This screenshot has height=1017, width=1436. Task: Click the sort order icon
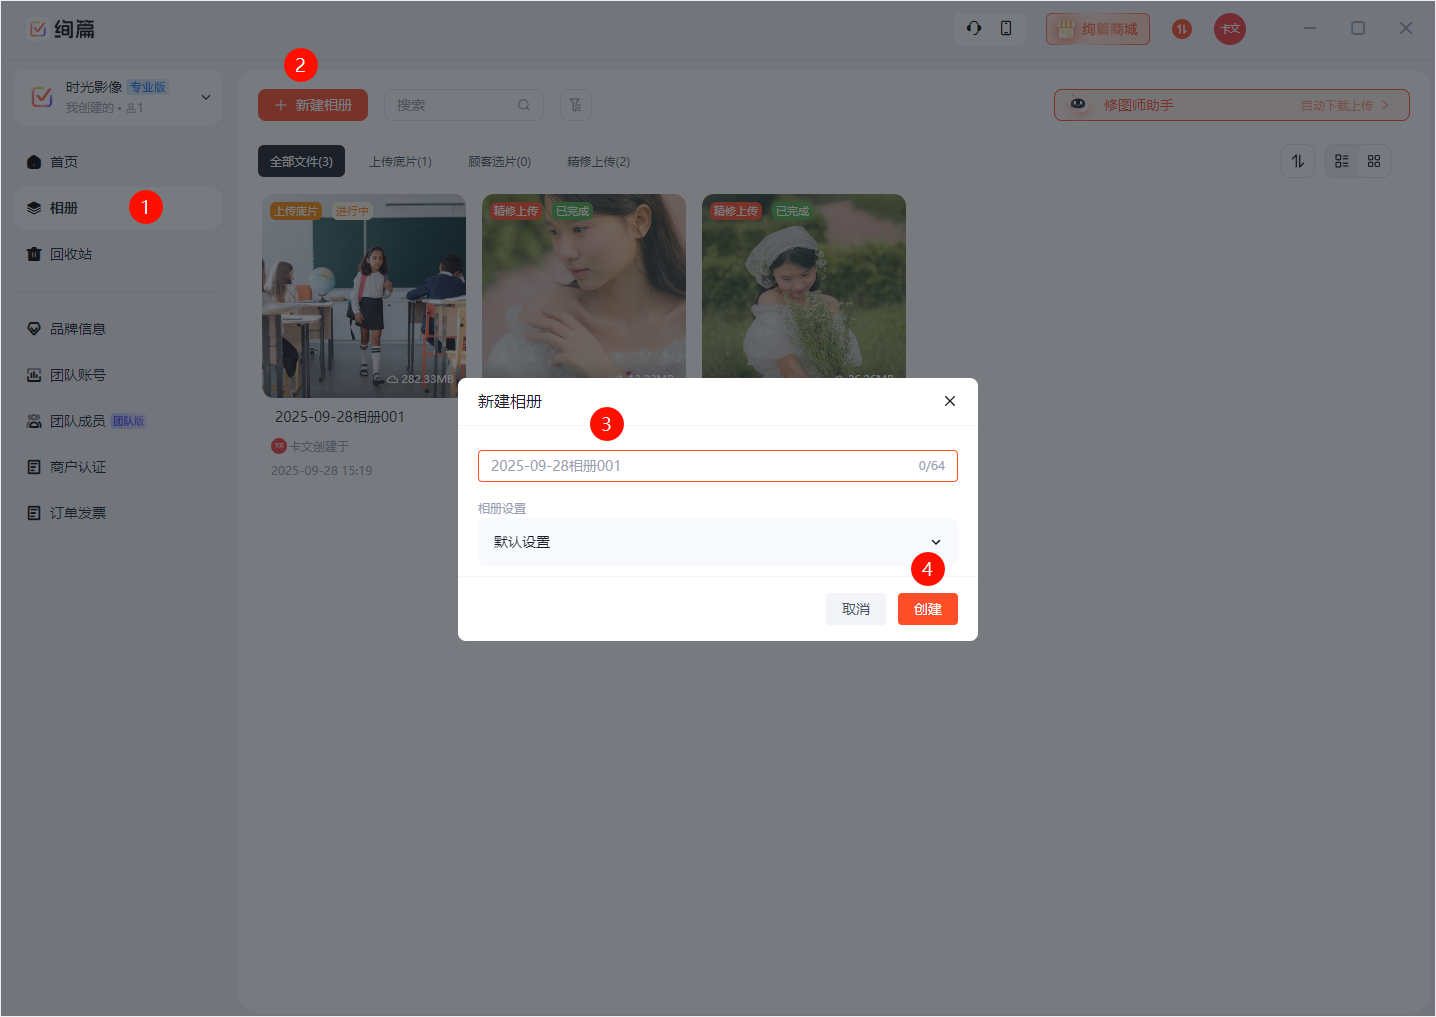click(1298, 161)
